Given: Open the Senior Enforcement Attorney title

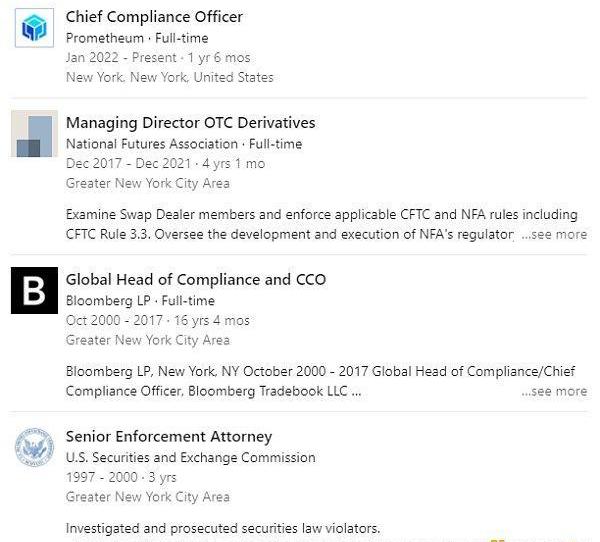Looking at the screenshot, I should pos(168,437).
